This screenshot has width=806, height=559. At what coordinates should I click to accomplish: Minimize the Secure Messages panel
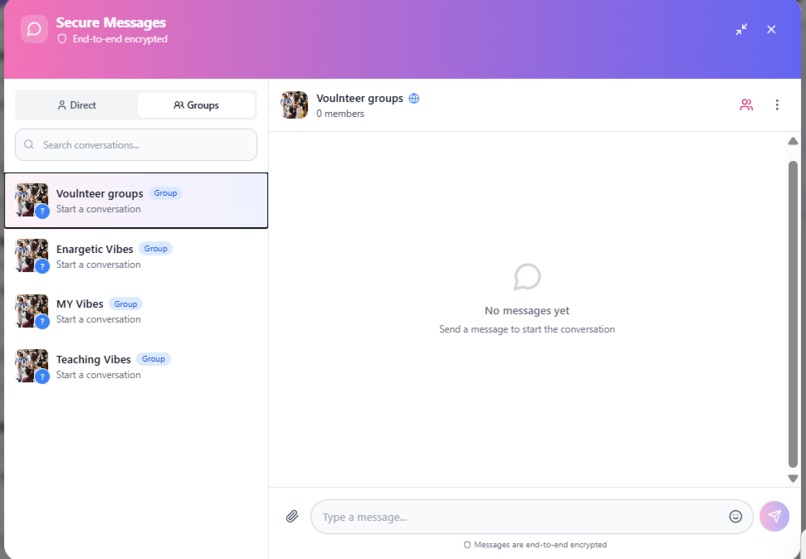click(741, 29)
